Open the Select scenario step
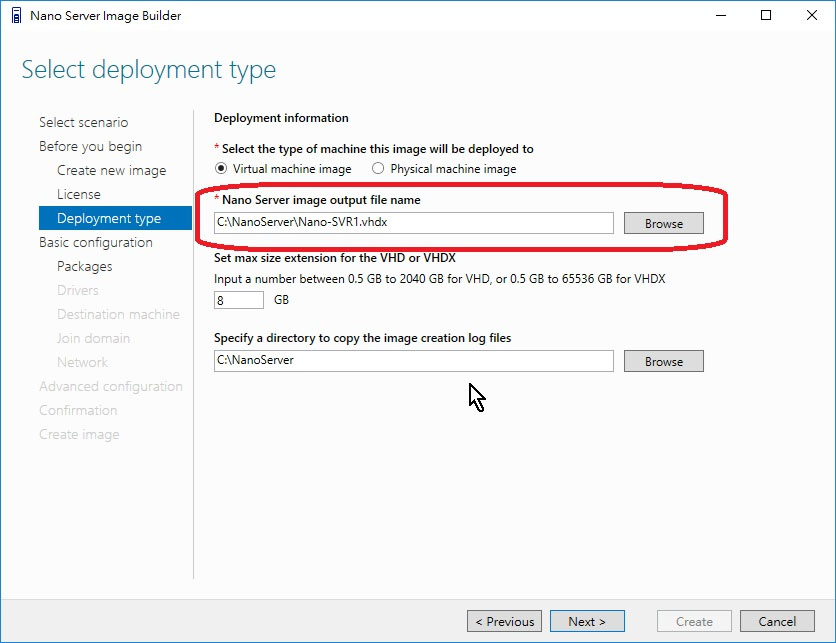This screenshot has width=836, height=643. [84, 122]
